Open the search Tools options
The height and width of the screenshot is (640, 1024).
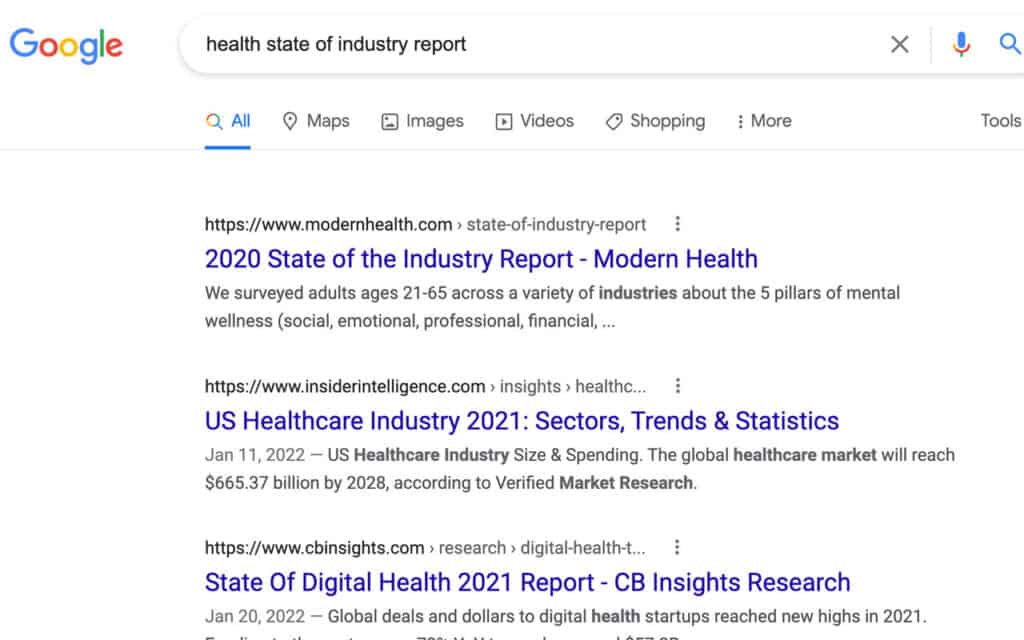[x=1000, y=120]
